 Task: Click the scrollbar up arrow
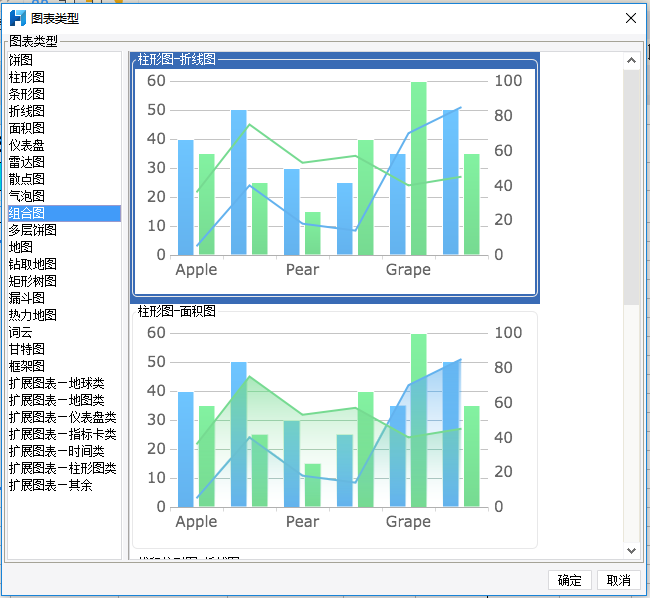(x=631, y=61)
